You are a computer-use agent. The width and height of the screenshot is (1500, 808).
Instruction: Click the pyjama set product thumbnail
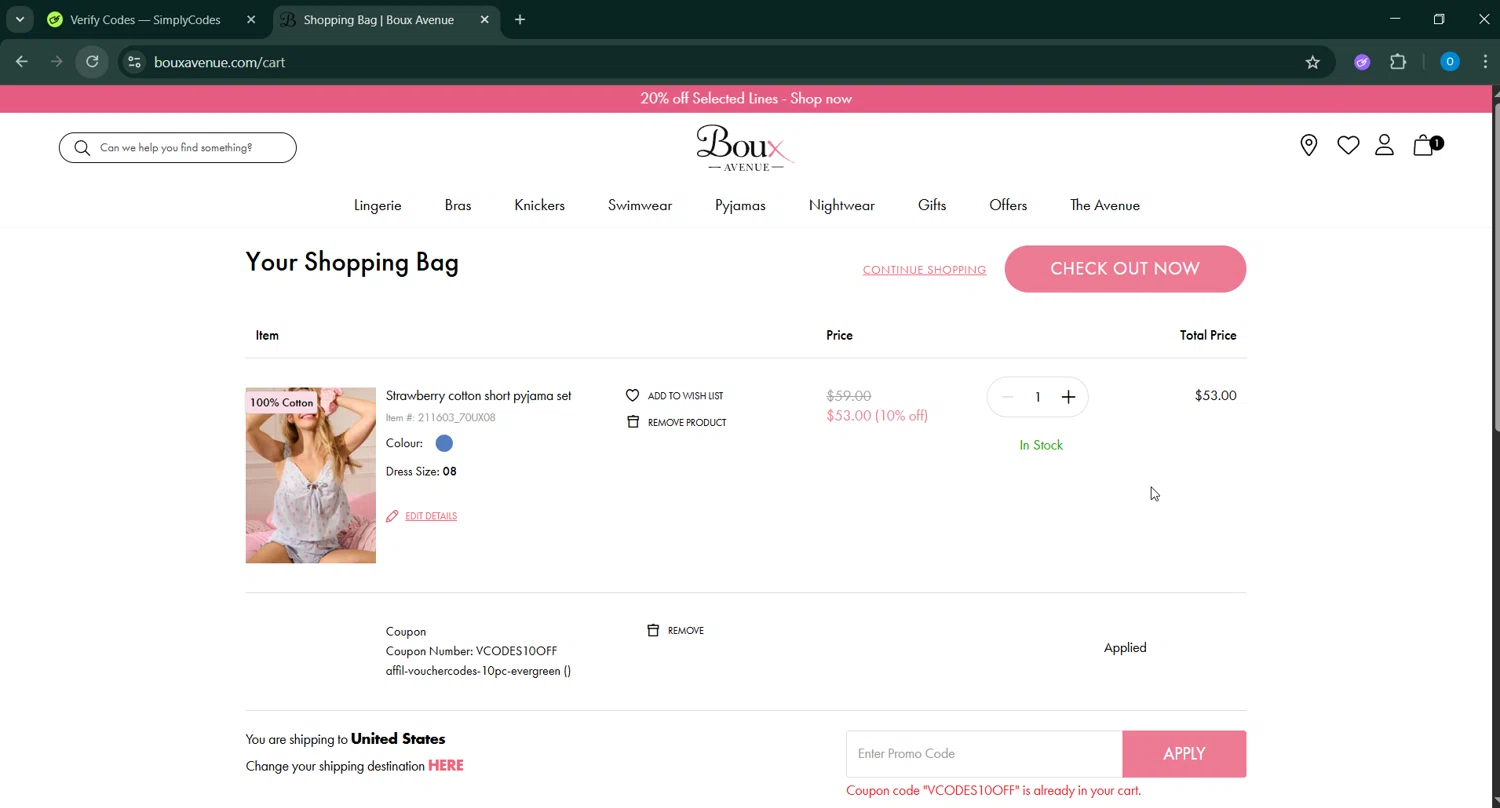tap(311, 475)
